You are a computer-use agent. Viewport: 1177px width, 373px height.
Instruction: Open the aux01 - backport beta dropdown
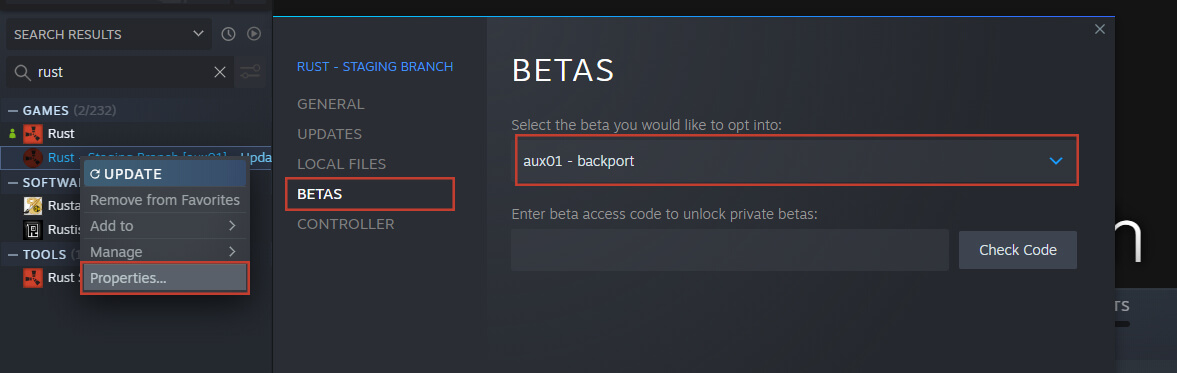(x=796, y=161)
